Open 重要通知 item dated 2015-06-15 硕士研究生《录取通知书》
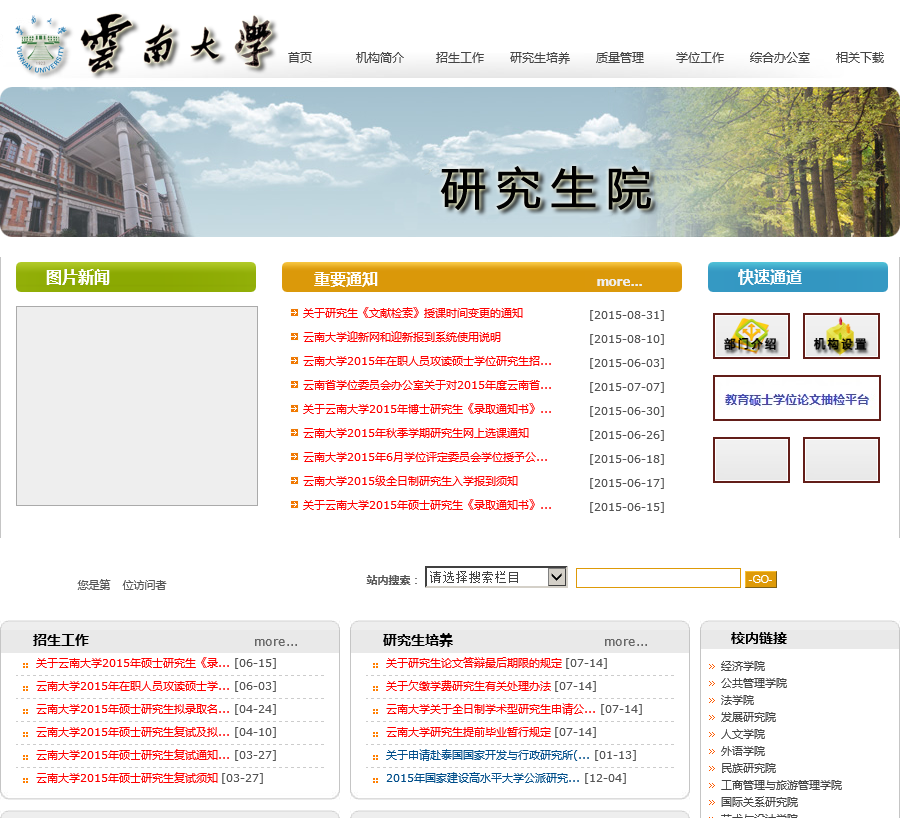Viewport: 900px width, 818px height. 427,505
